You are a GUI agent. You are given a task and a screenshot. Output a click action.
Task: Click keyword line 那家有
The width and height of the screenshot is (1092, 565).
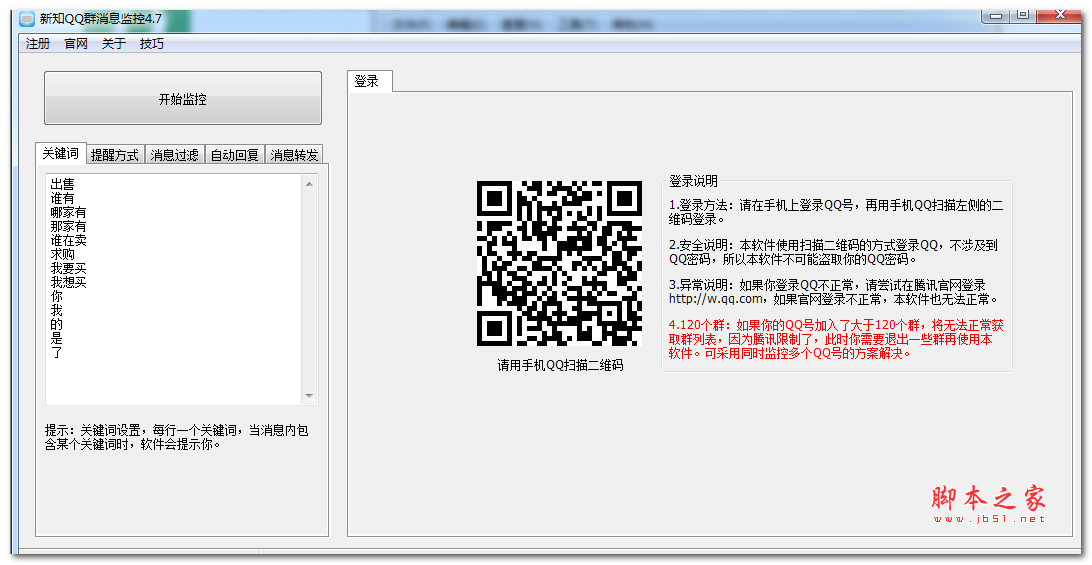tap(68, 226)
